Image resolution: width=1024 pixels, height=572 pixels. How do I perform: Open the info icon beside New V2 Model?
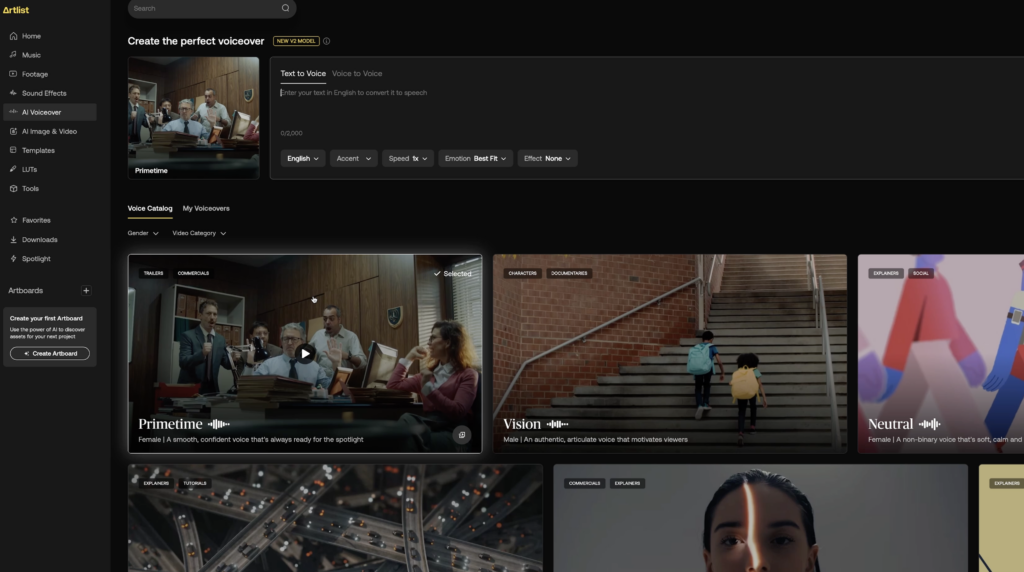point(326,41)
